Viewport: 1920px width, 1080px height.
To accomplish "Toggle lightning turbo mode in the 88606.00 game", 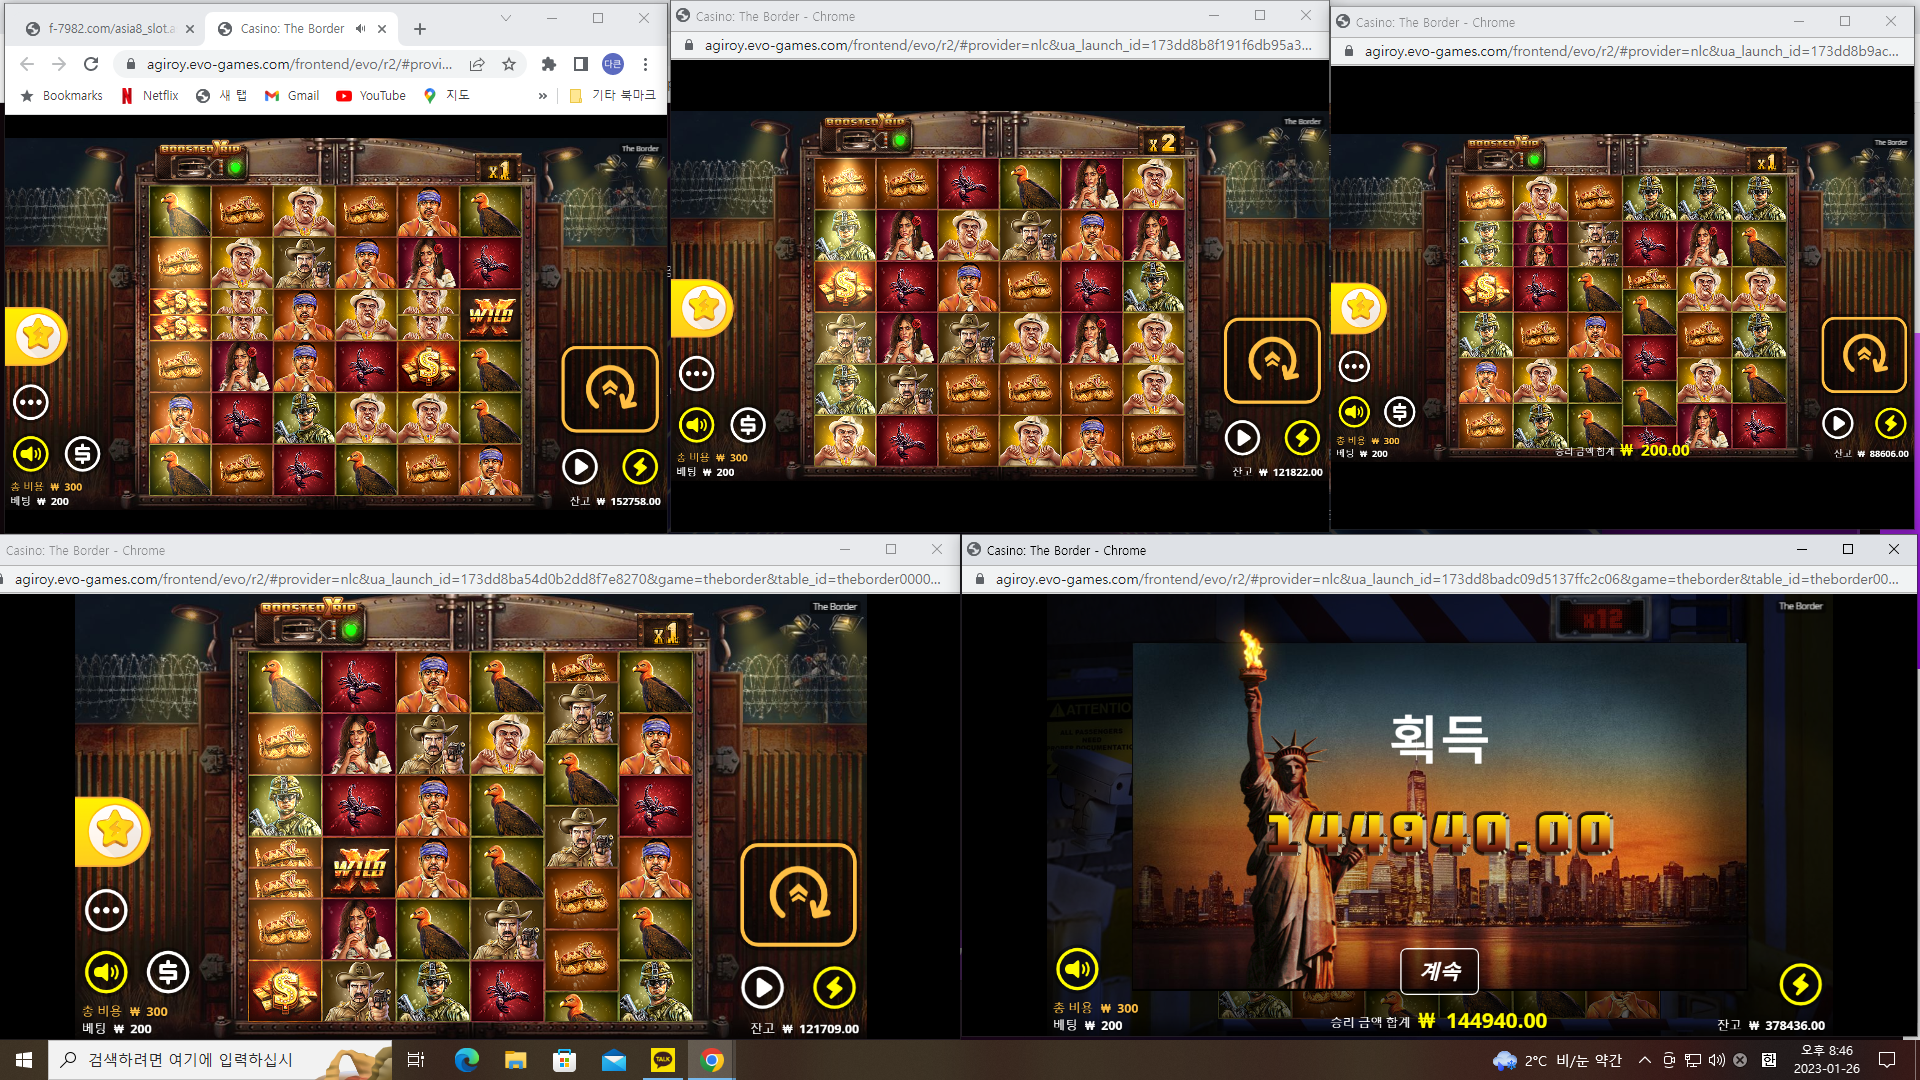I will 1890,423.
